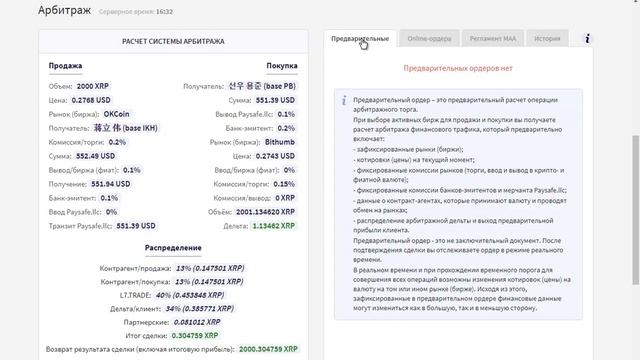Select the volume value 2000 XRP
640x360 pixels.
pyautogui.click(x=93, y=86)
